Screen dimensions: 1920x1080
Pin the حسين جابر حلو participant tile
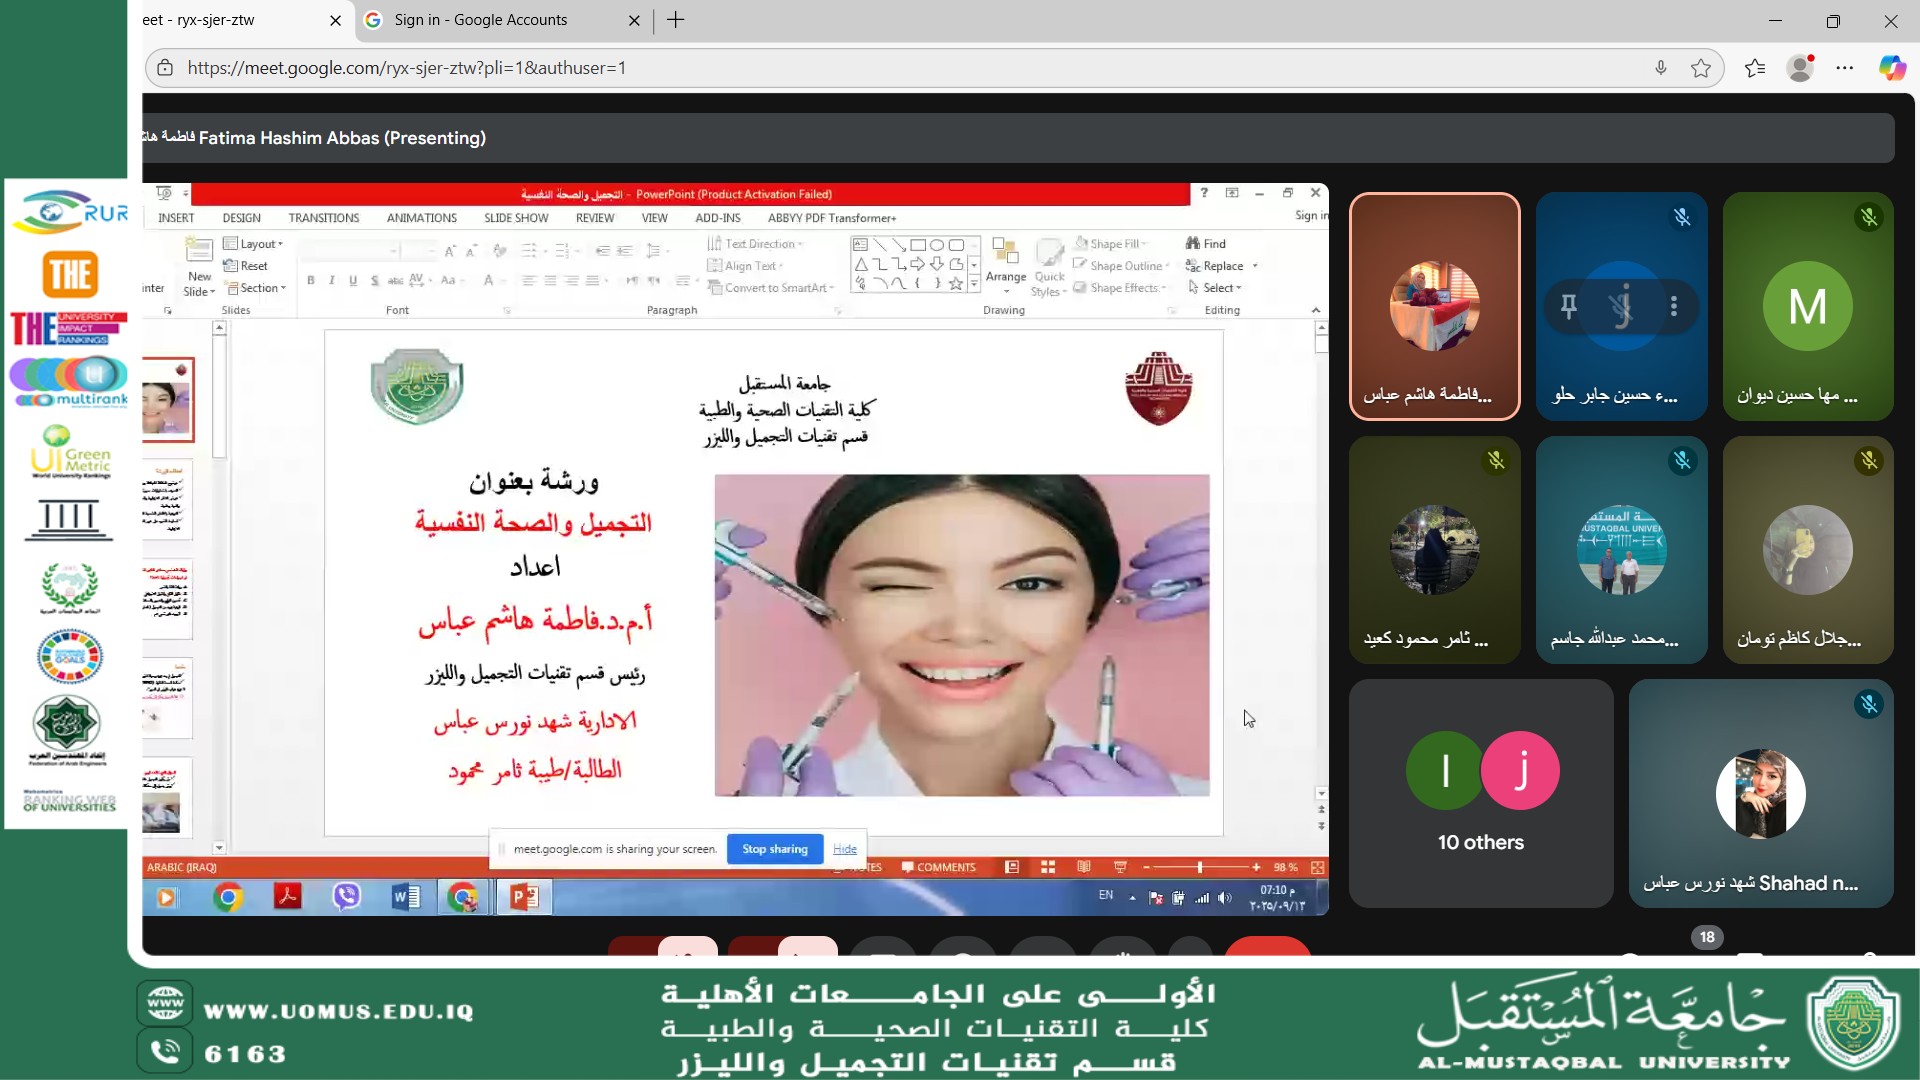(1569, 306)
